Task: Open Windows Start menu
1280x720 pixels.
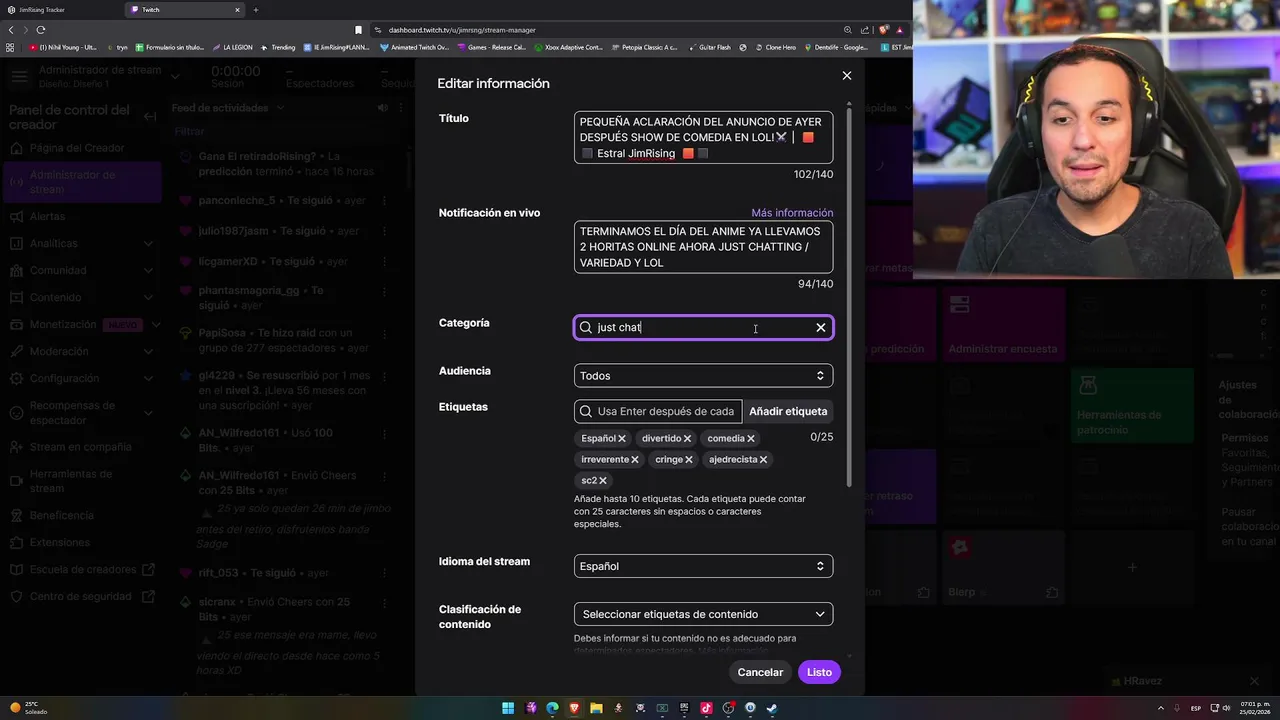Action: (x=508, y=708)
